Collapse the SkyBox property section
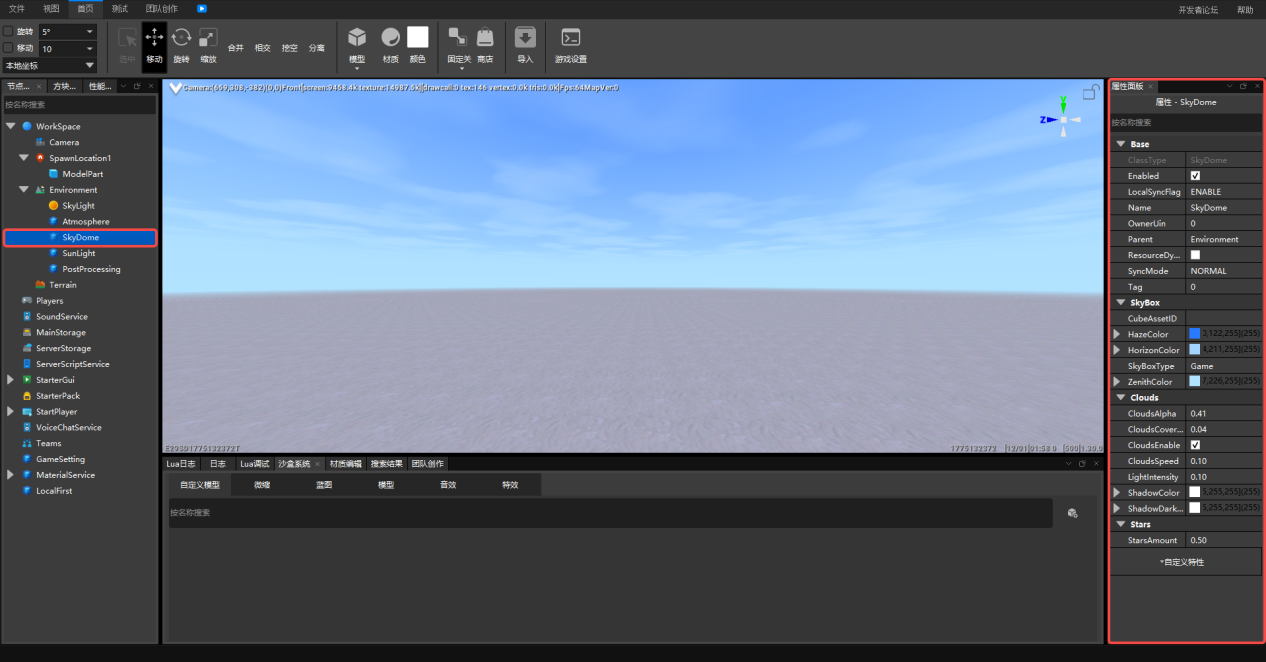 coord(1121,302)
